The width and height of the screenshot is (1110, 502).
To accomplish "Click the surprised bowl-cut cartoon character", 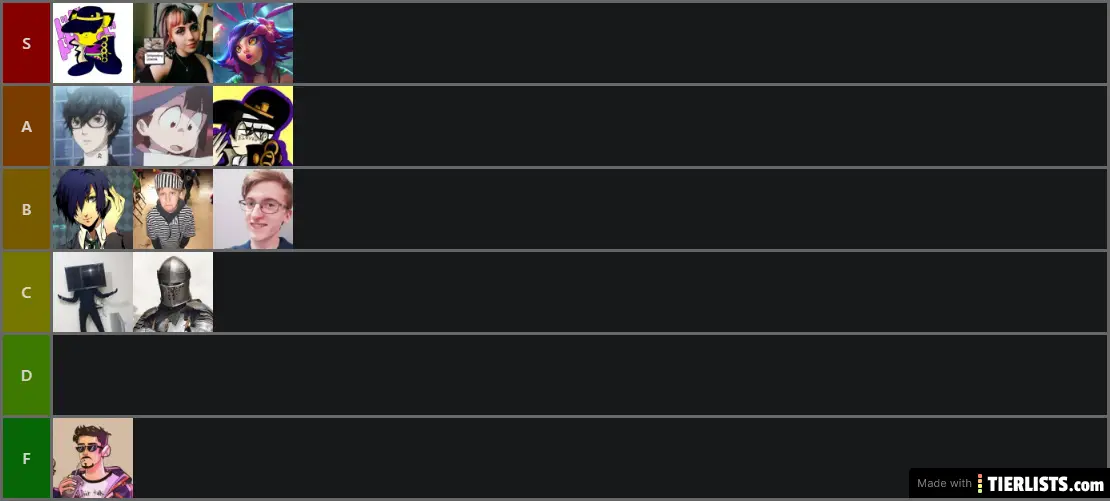I will (173, 126).
